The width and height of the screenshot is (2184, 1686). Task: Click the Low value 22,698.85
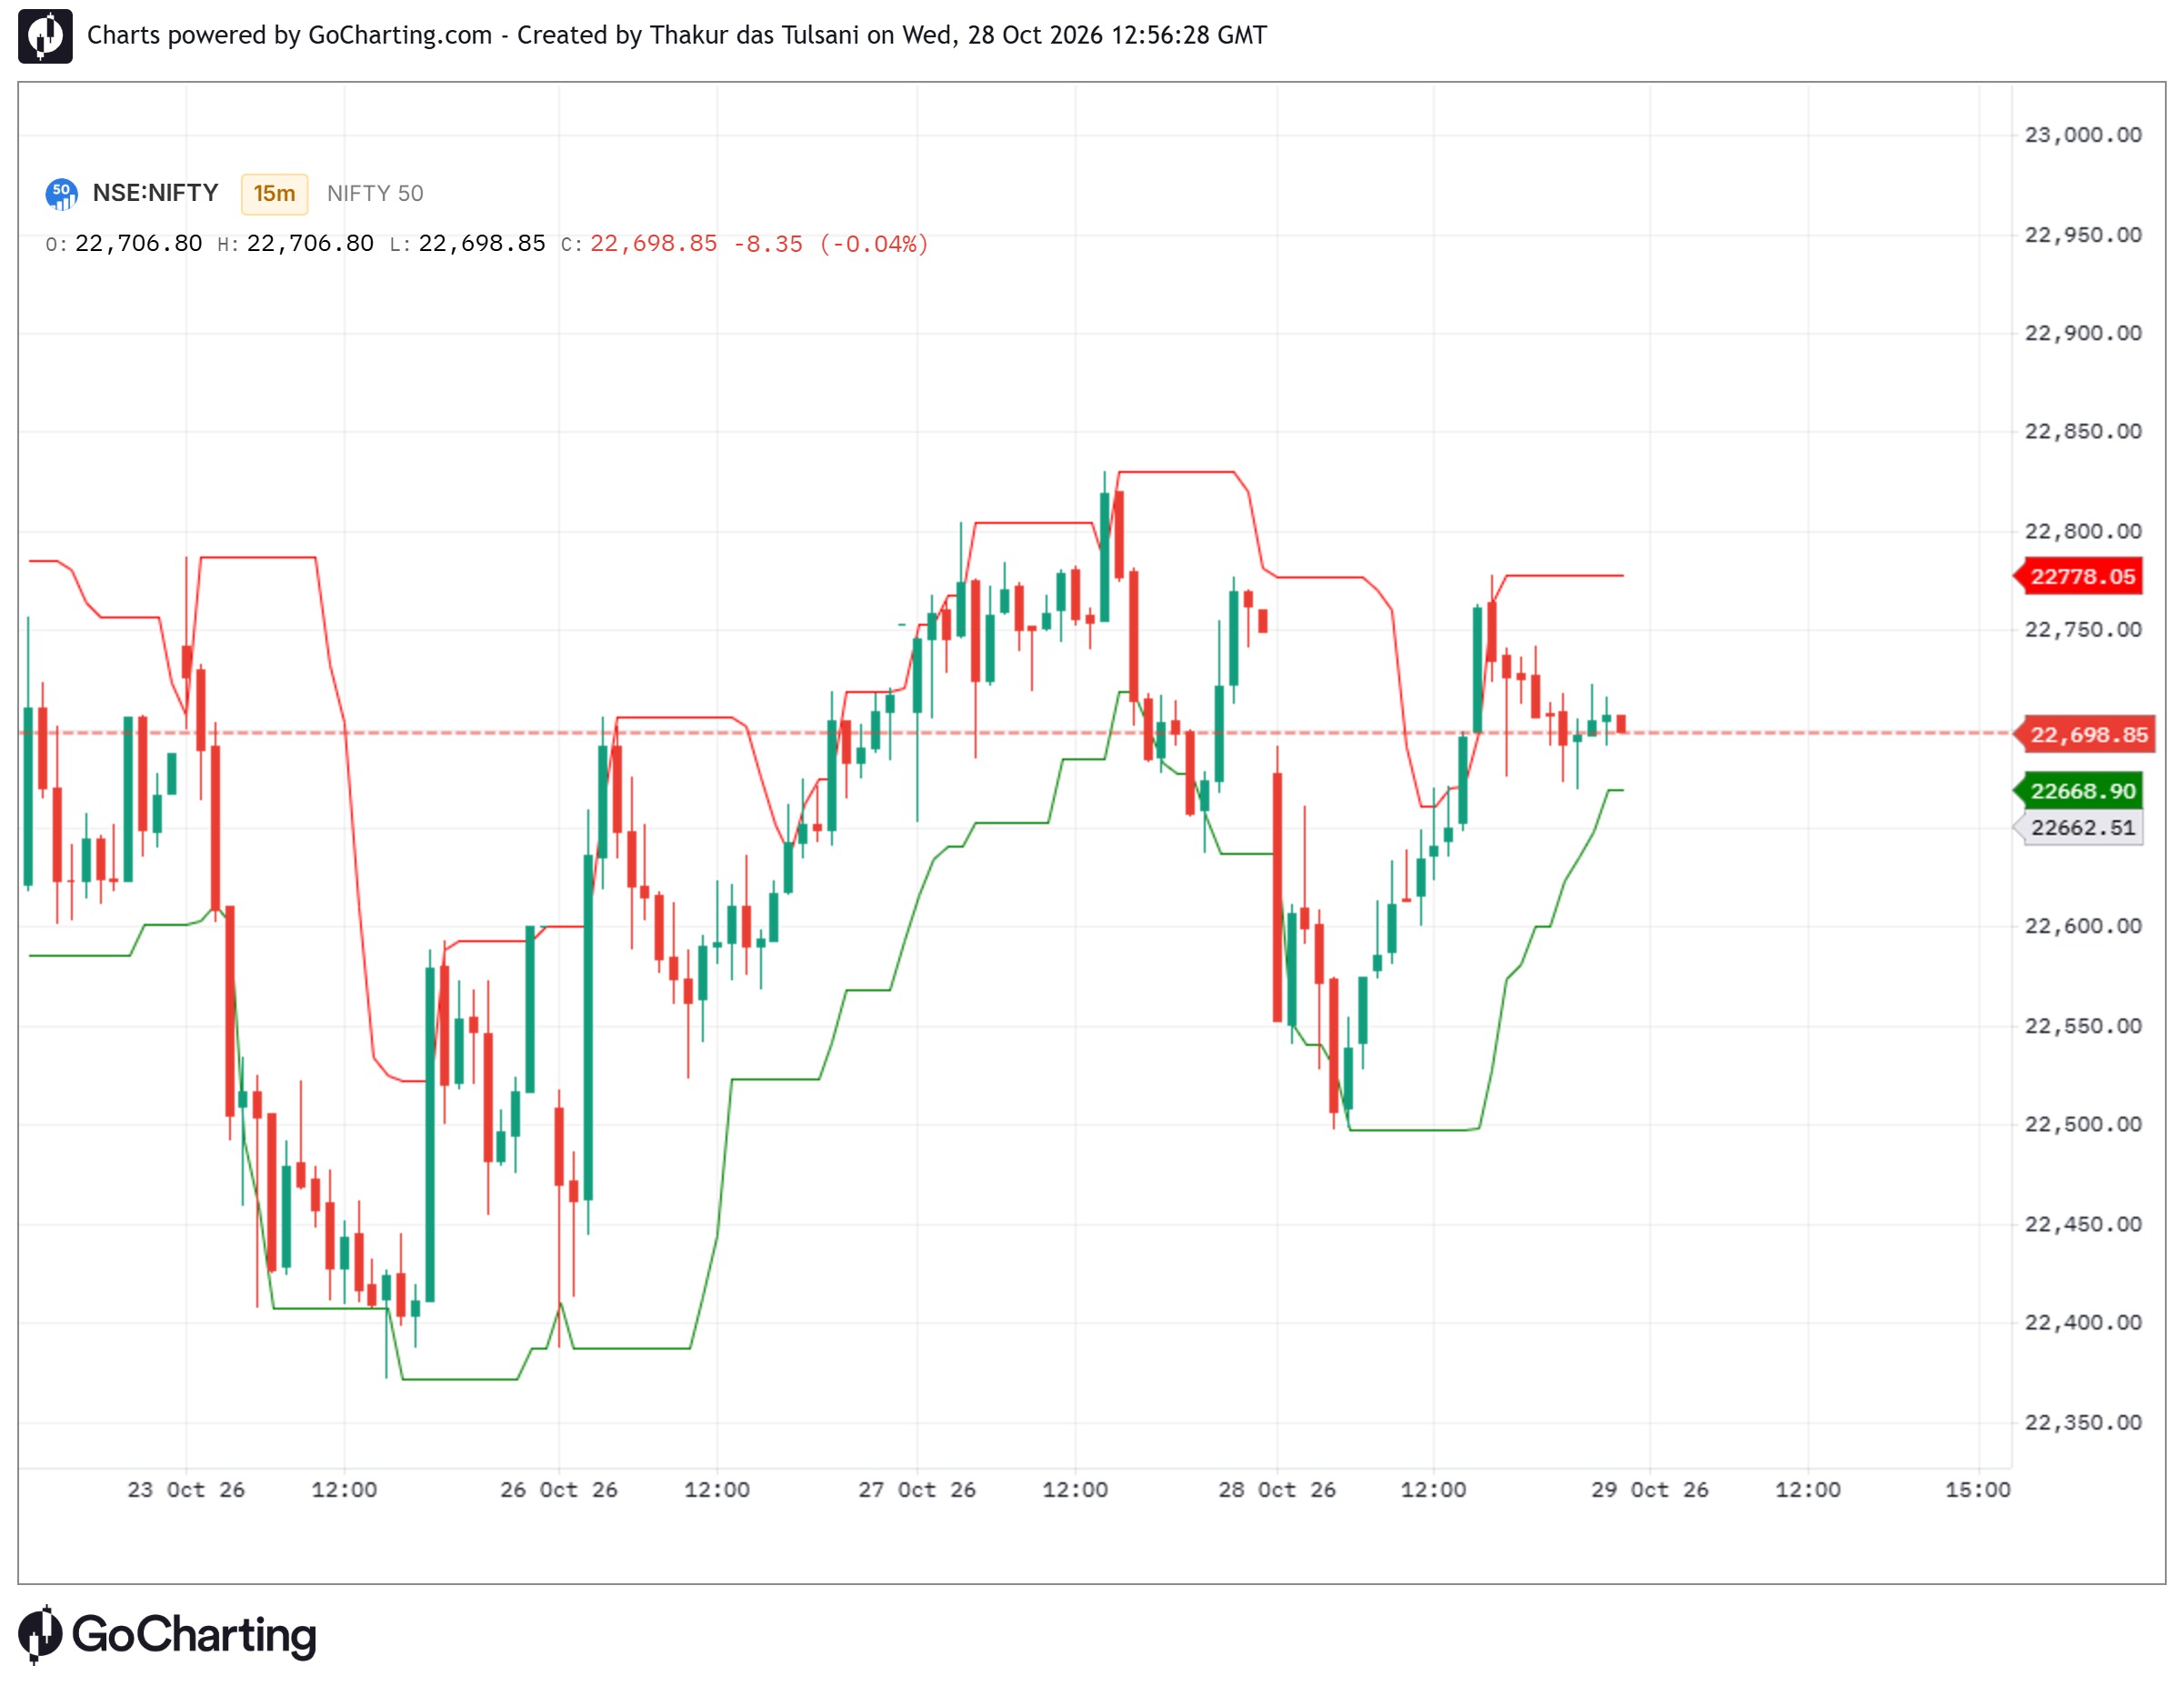pos(482,244)
